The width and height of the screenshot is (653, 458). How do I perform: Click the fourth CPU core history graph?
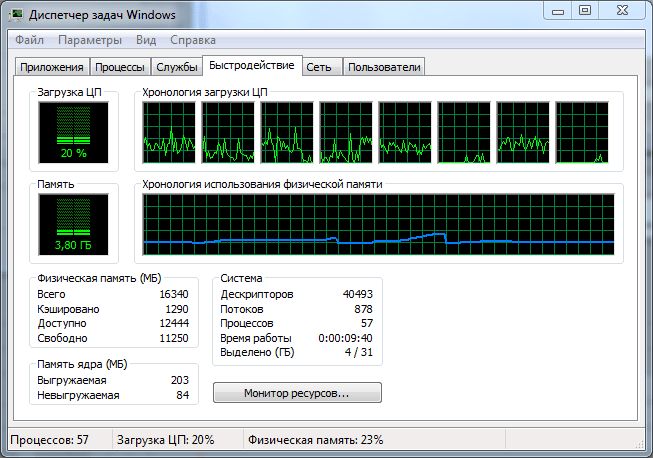(346, 133)
